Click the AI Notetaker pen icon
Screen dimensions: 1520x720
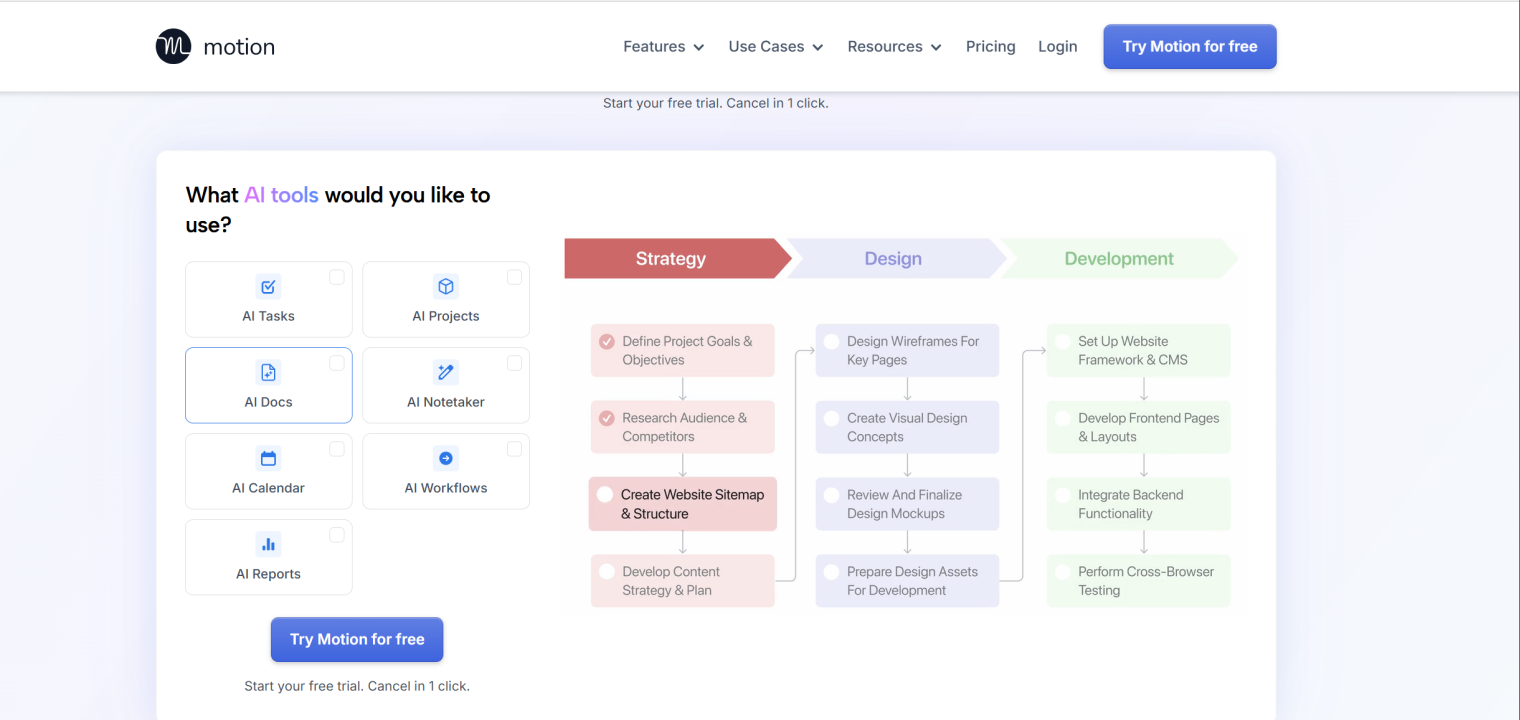pyautogui.click(x=445, y=371)
